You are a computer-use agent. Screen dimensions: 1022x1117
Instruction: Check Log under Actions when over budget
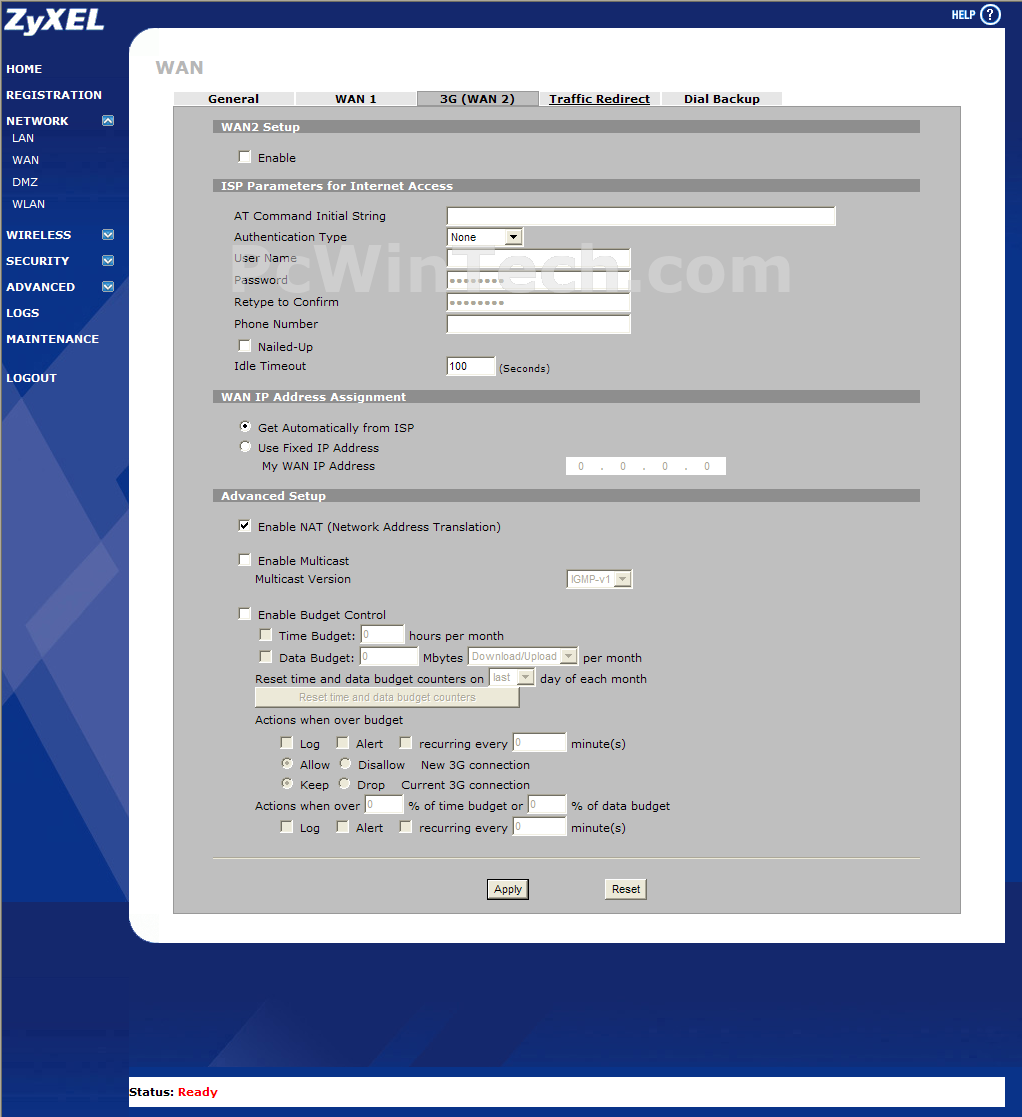tap(286, 743)
